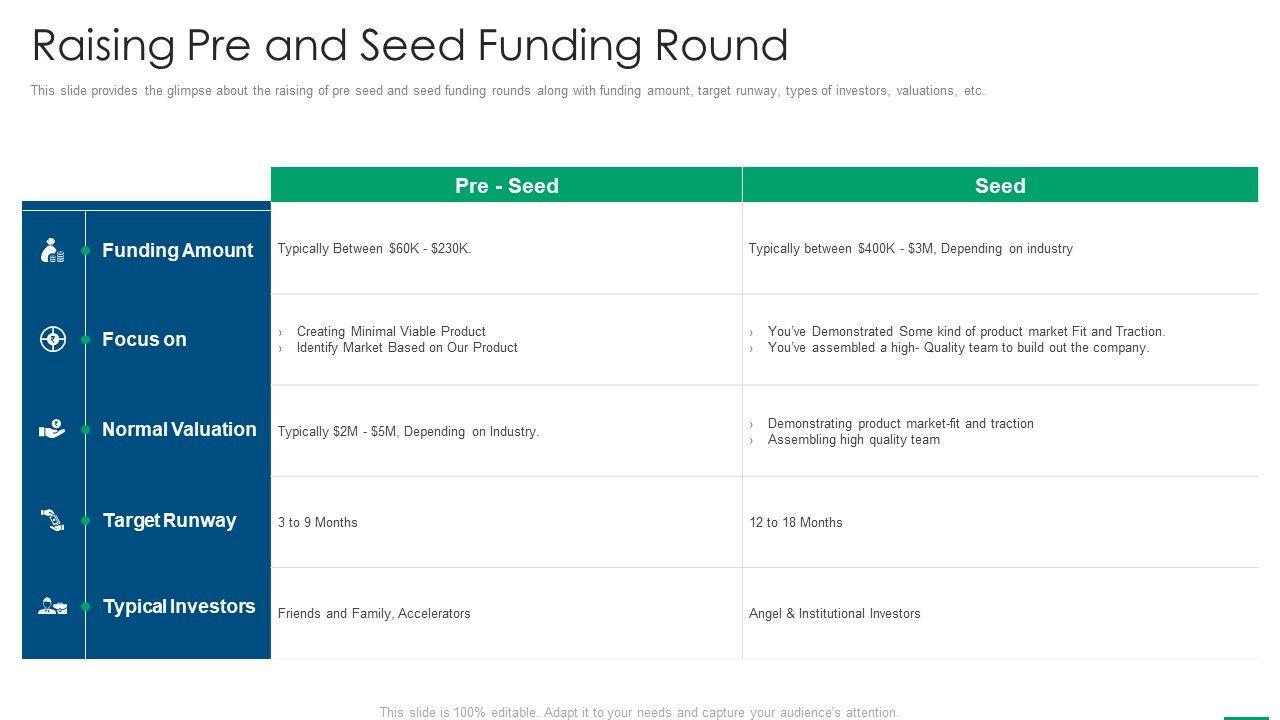Click the Friends and Family, Accelerators cell
Viewport: 1280px width, 720px height.
(x=374, y=613)
